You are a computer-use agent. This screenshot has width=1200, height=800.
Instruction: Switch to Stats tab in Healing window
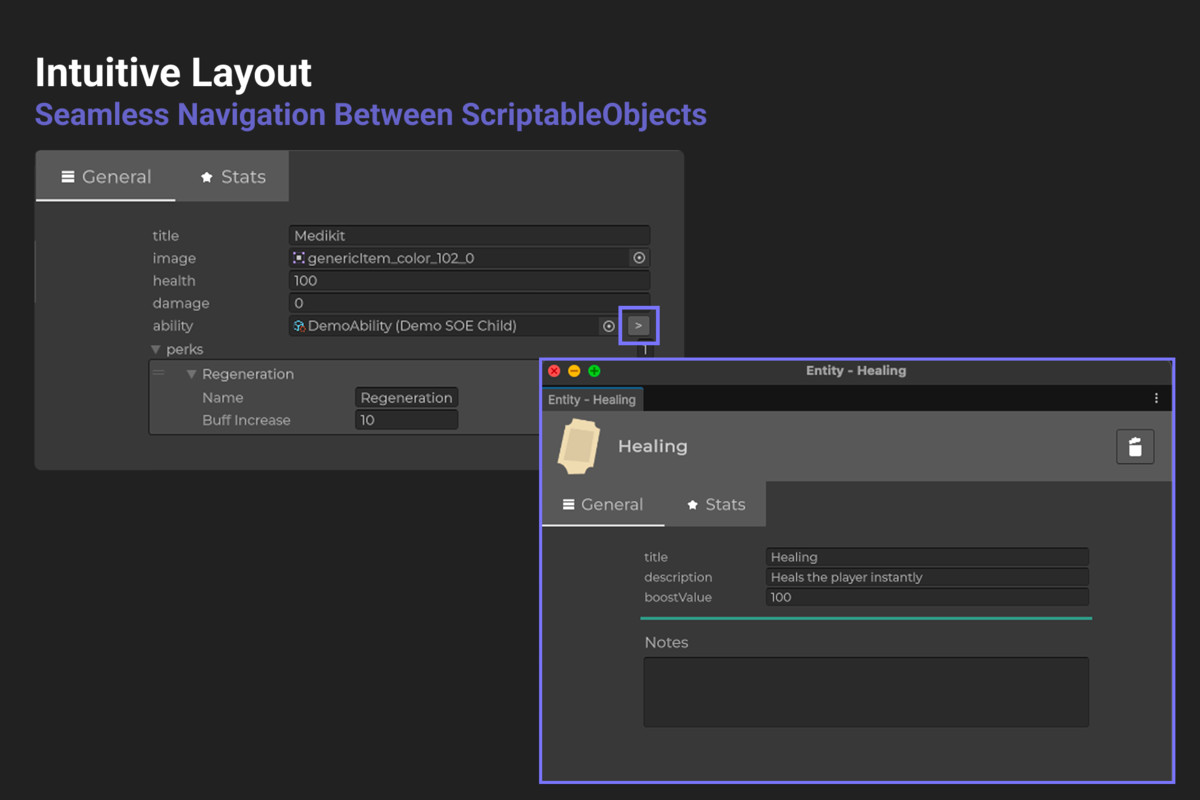pyautogui.click(x=715, y=505)
